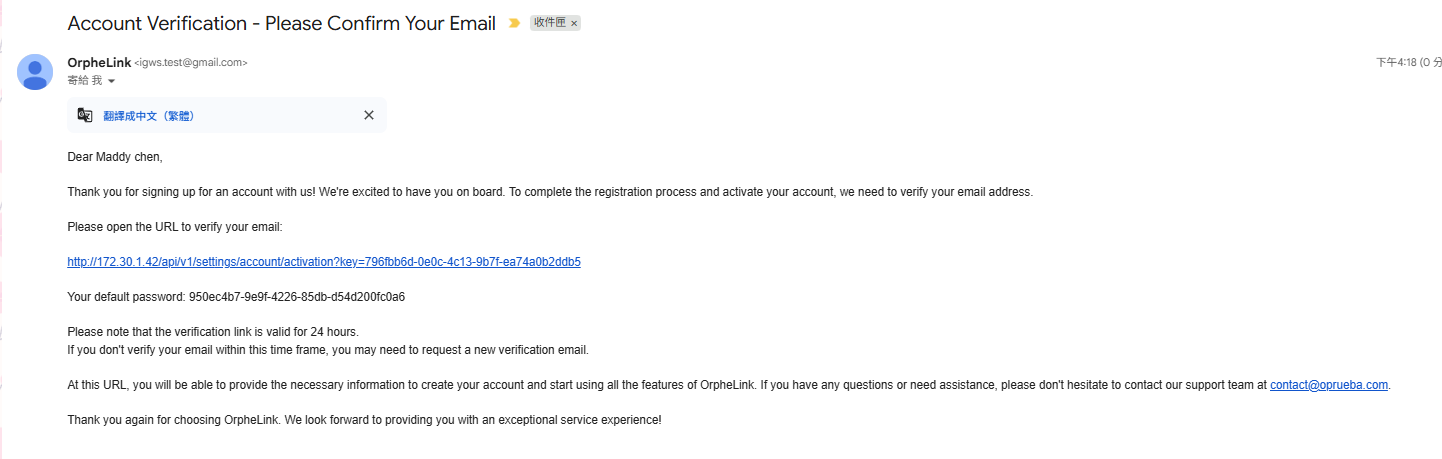
Task: Click the Dear Maddy chen greeting line
Action: 115,157
